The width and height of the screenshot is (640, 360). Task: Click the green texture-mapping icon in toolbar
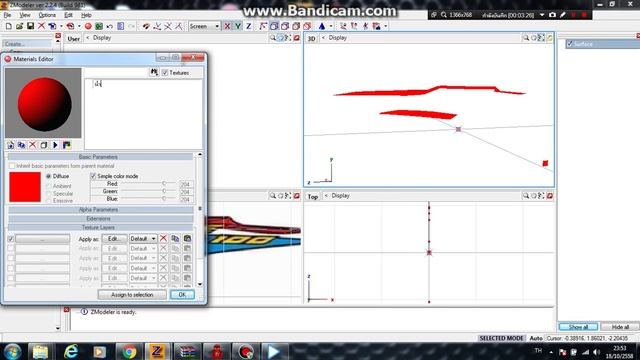99,26
